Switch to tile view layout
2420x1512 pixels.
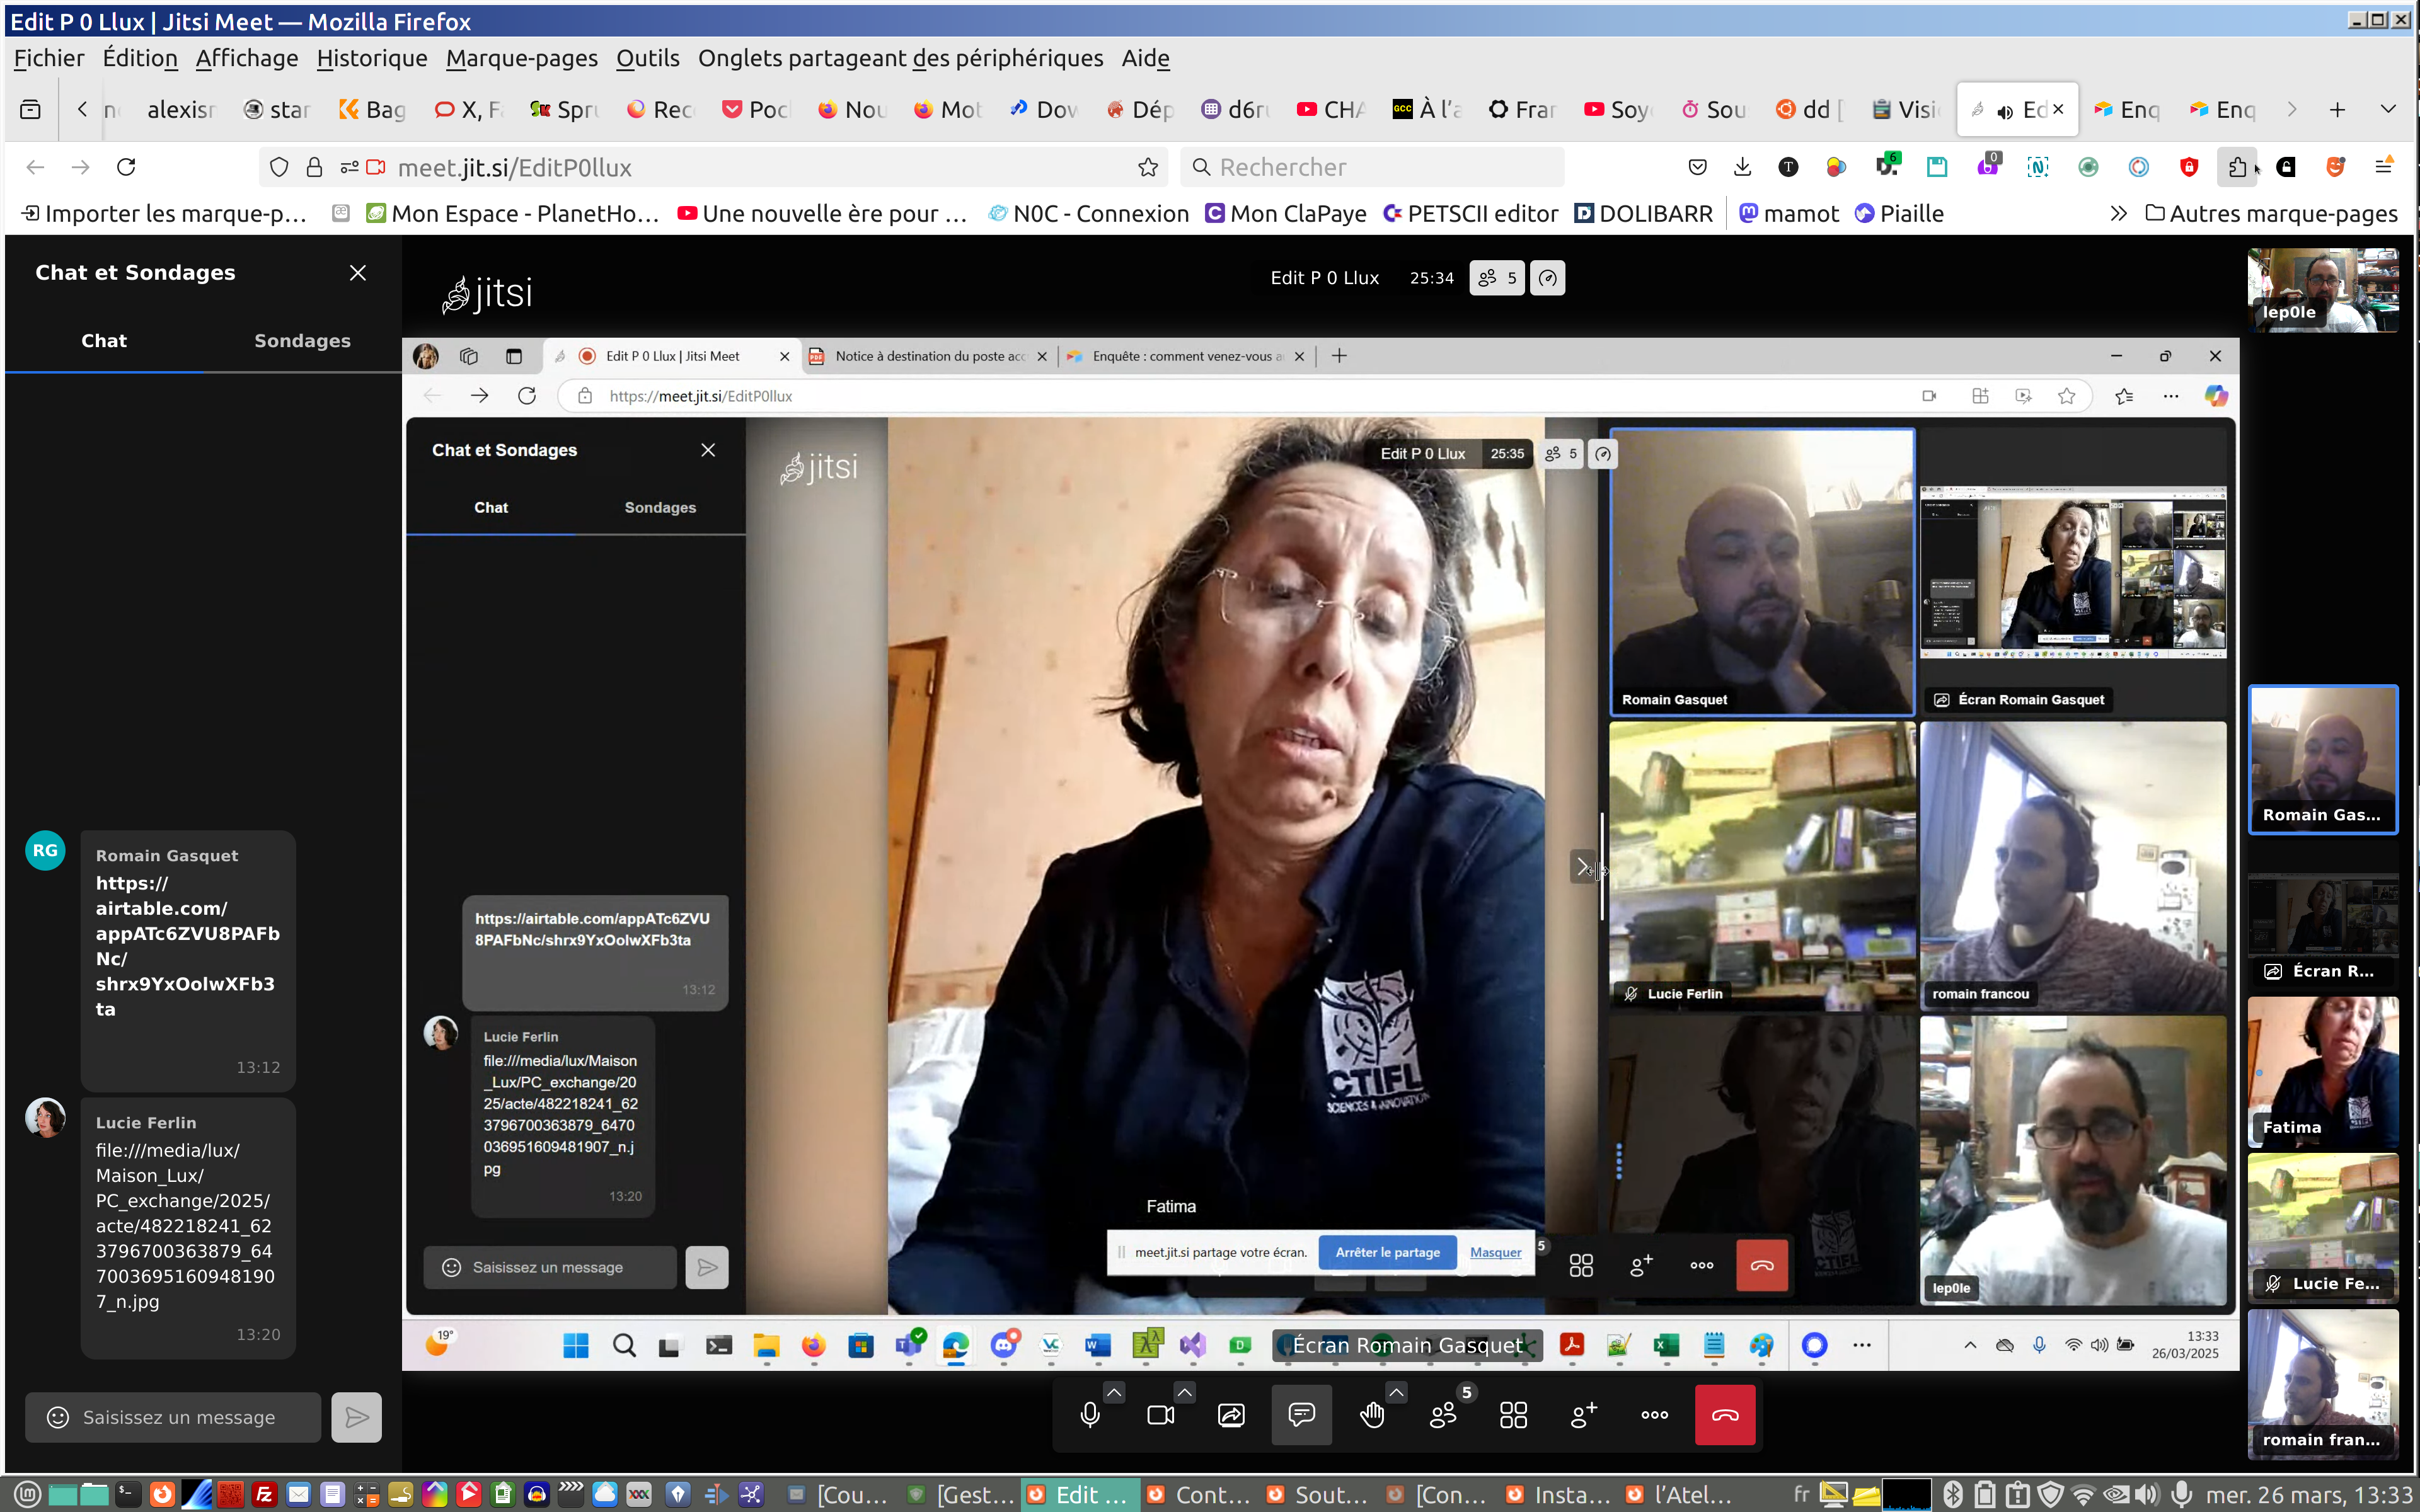coord(1513,1414)
